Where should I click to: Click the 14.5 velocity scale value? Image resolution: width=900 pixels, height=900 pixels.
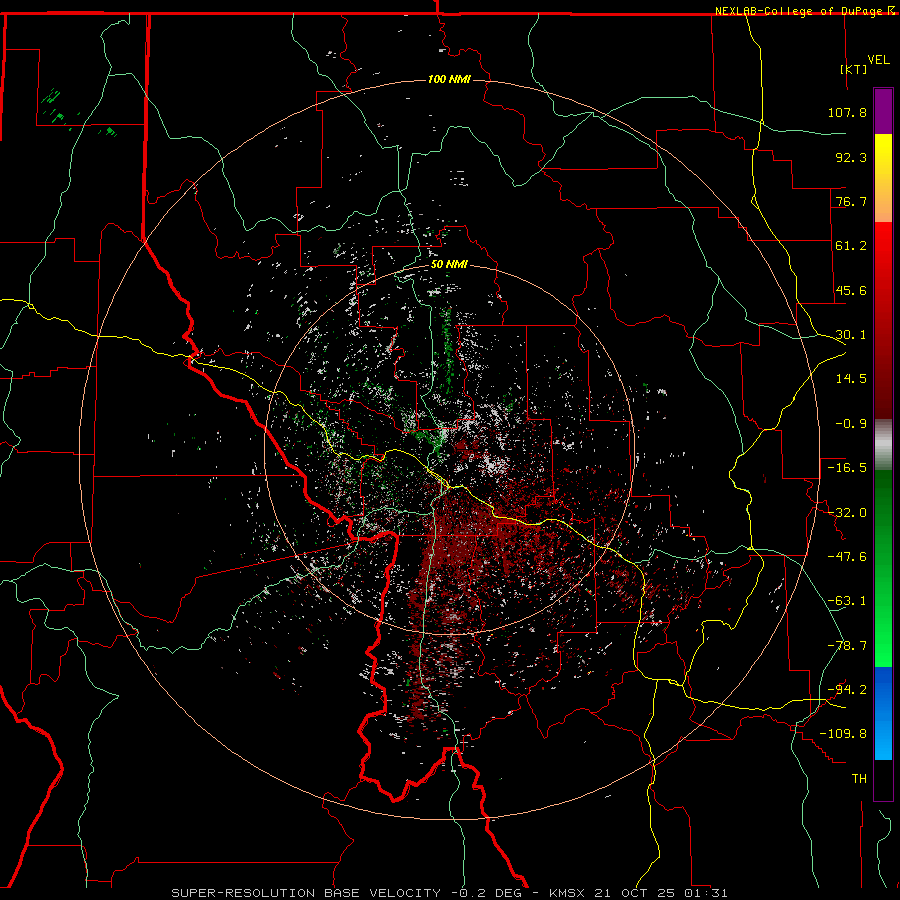(x=851, y=379)
